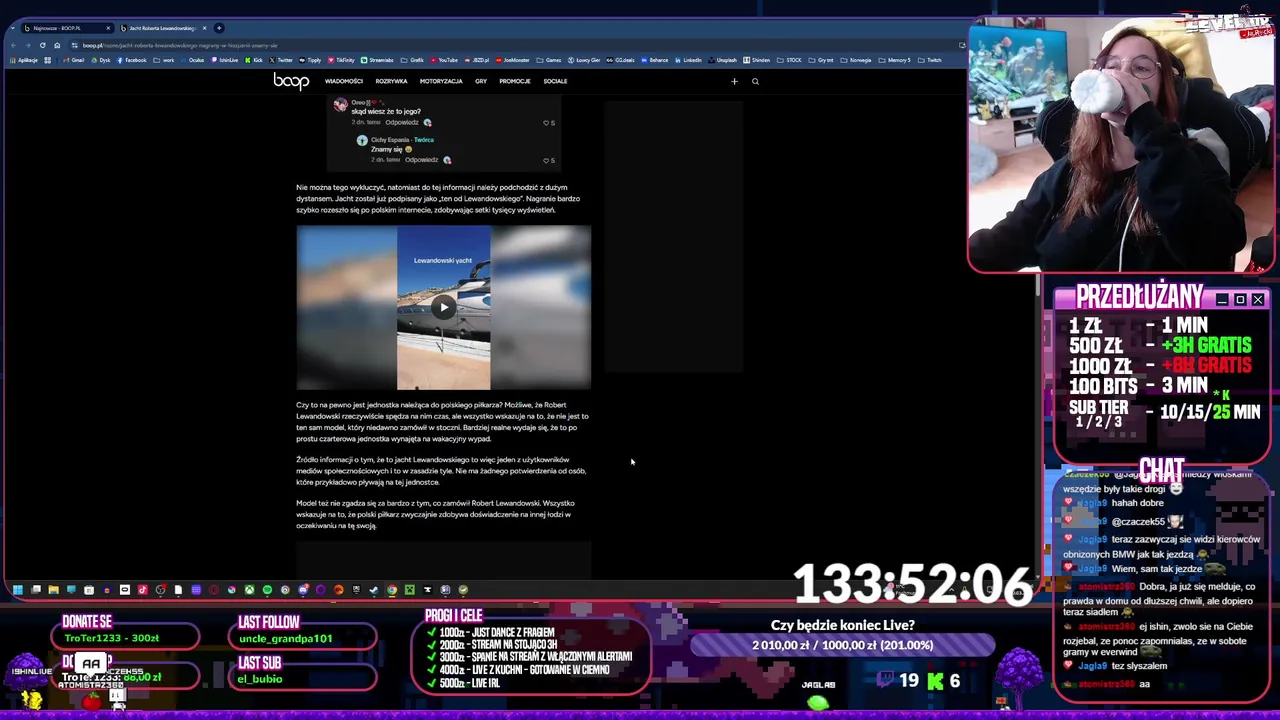The height and width of the screenshot is (720, 1280).
Task: Like the 'Znamy się' reply comment
Action: click(547, 160)
